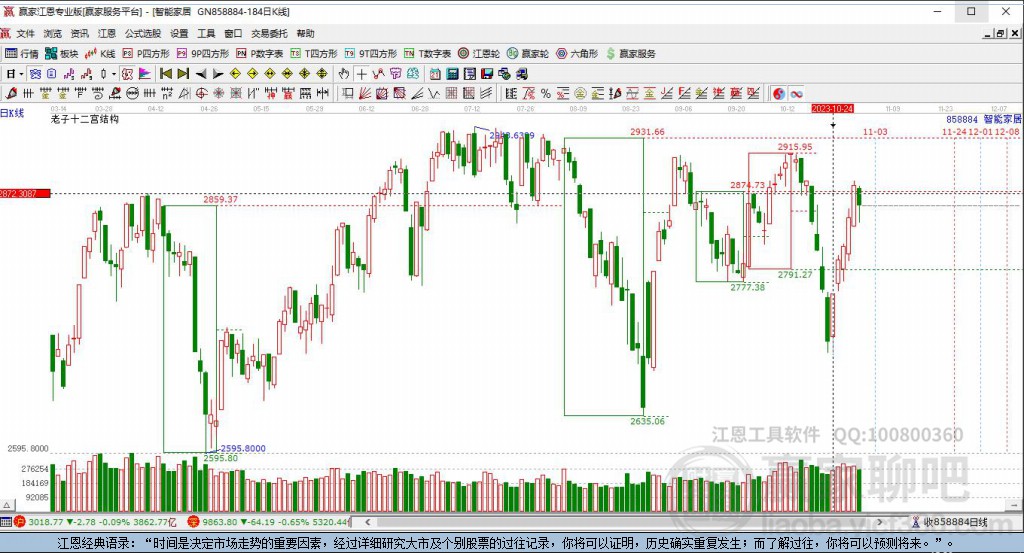
Task: Open the 浏览 menu
Action: click(53, 33)
